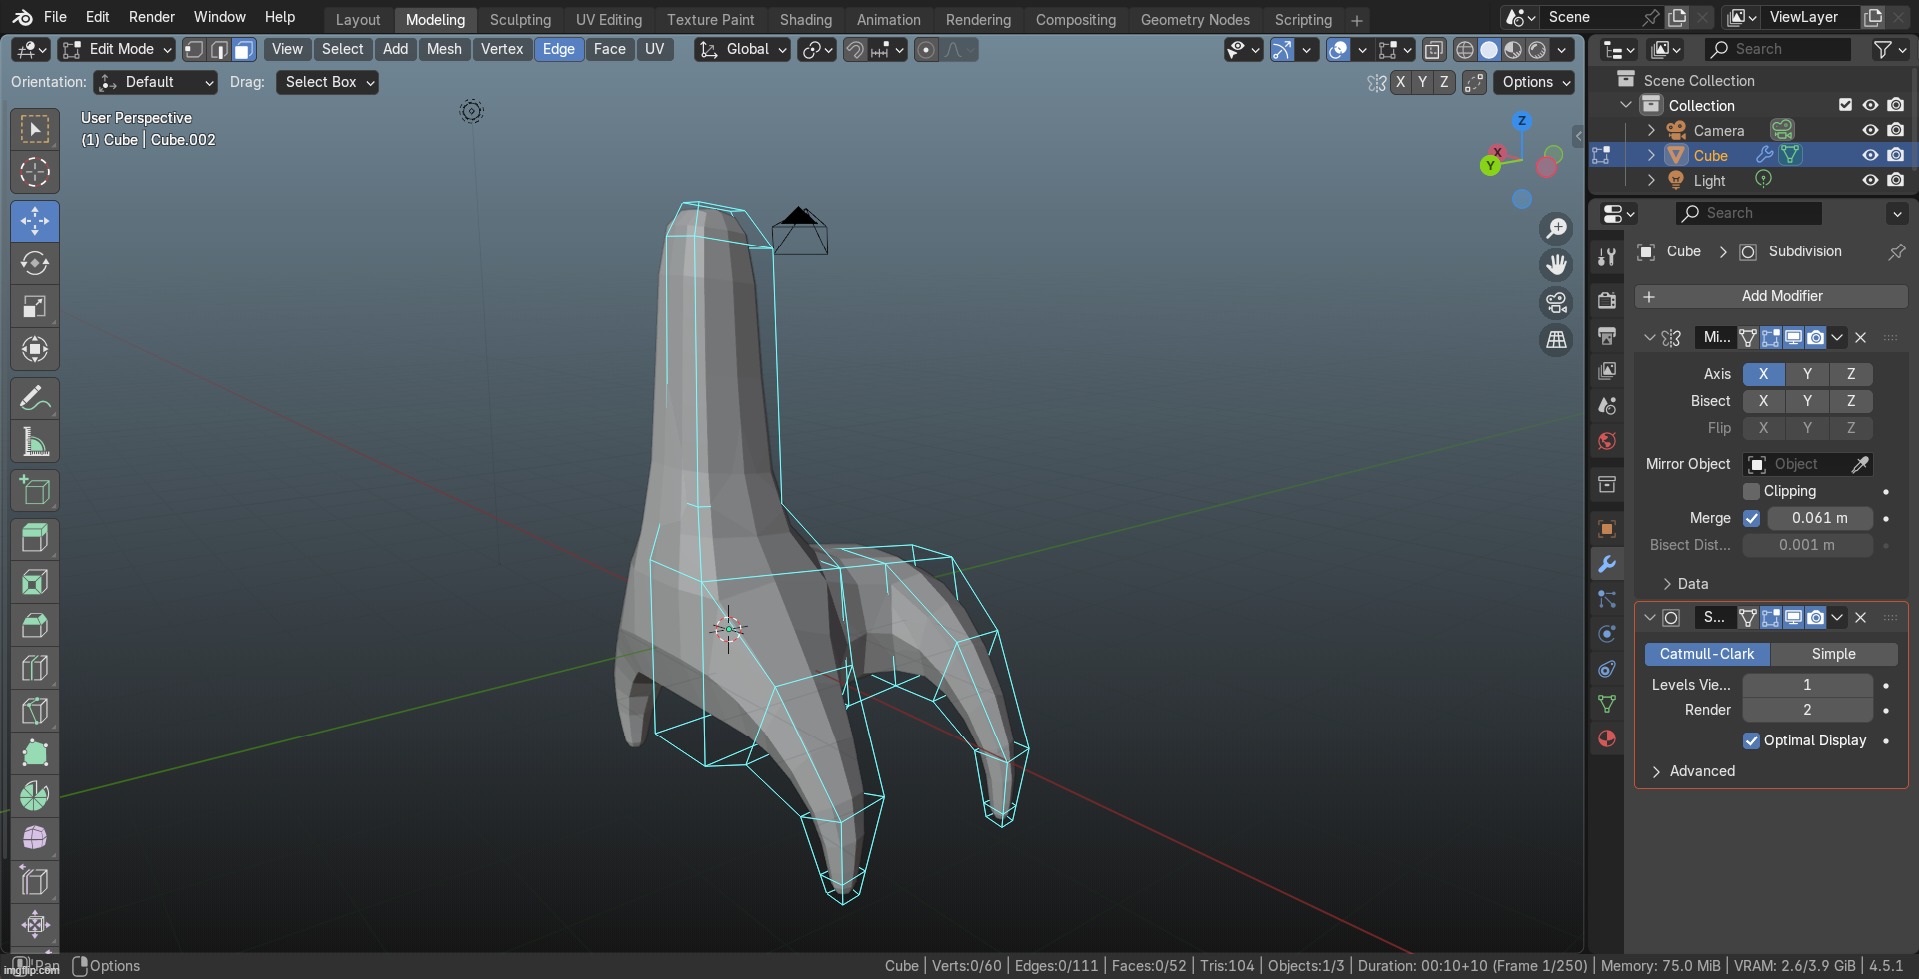Toggle camera view in viewport
This screenshot has width=1919, height=979.
pos(1556,303)
